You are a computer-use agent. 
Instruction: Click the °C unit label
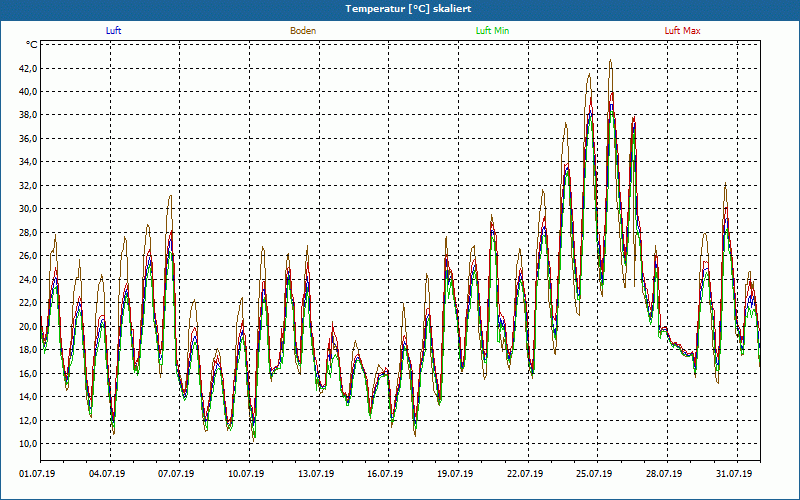(32, 45)
